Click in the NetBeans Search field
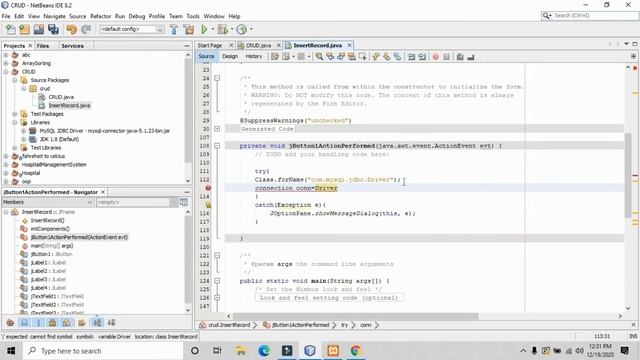Image resolution: width=640 pixels, height=360 pixels. point(595,16)
